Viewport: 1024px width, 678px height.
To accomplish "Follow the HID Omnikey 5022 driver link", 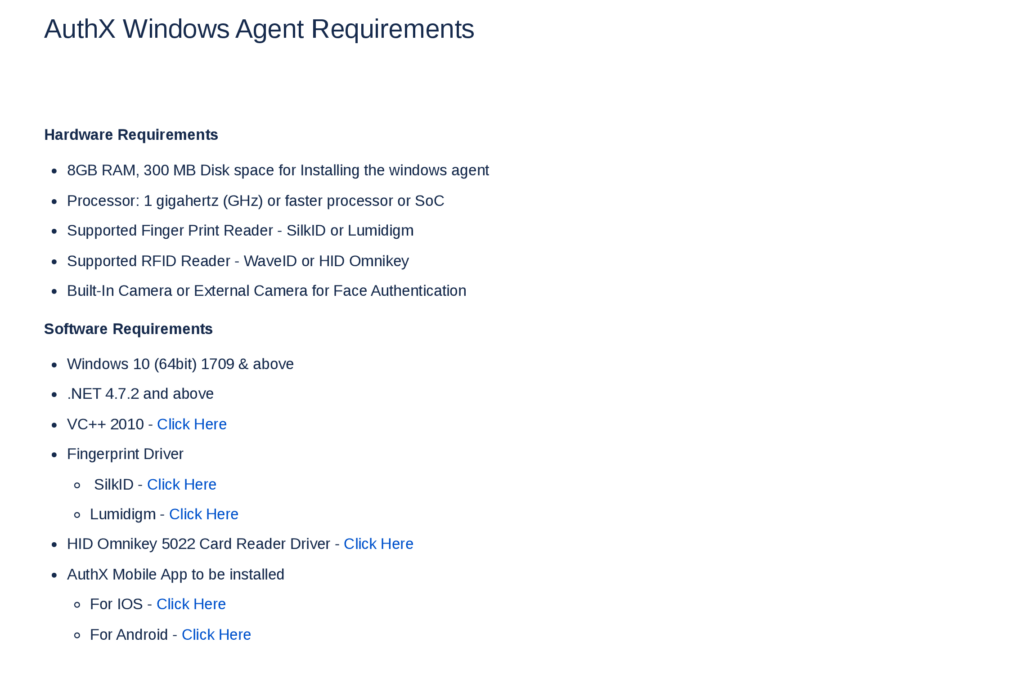I will tap(378, 544).
